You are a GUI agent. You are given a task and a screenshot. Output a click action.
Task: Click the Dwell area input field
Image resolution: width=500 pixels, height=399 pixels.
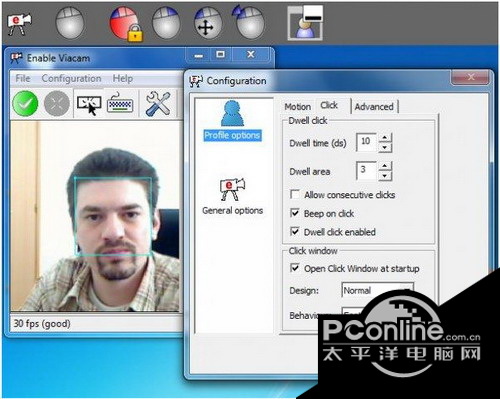(x=367, y=171)
